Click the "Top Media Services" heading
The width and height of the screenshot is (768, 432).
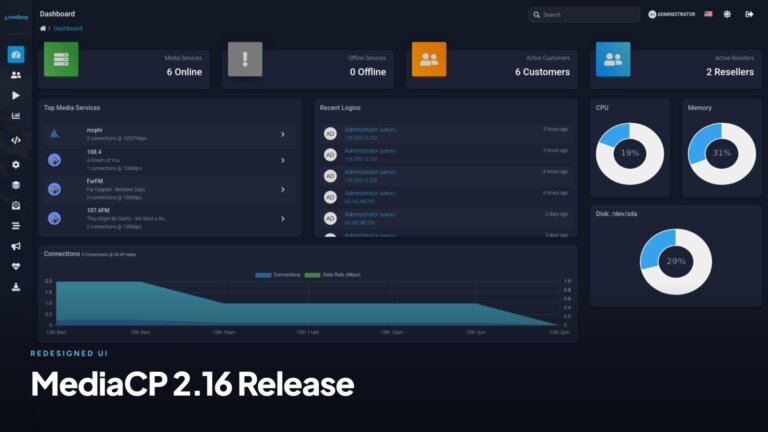tap(72, 108)
